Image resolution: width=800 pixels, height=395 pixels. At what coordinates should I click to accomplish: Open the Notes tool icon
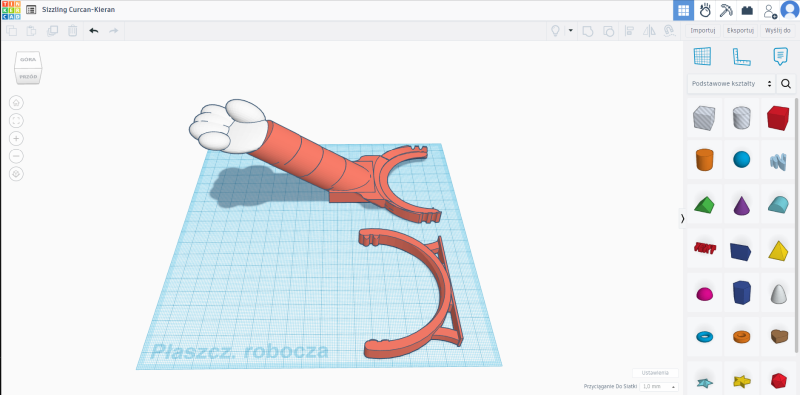coord(780,56)
